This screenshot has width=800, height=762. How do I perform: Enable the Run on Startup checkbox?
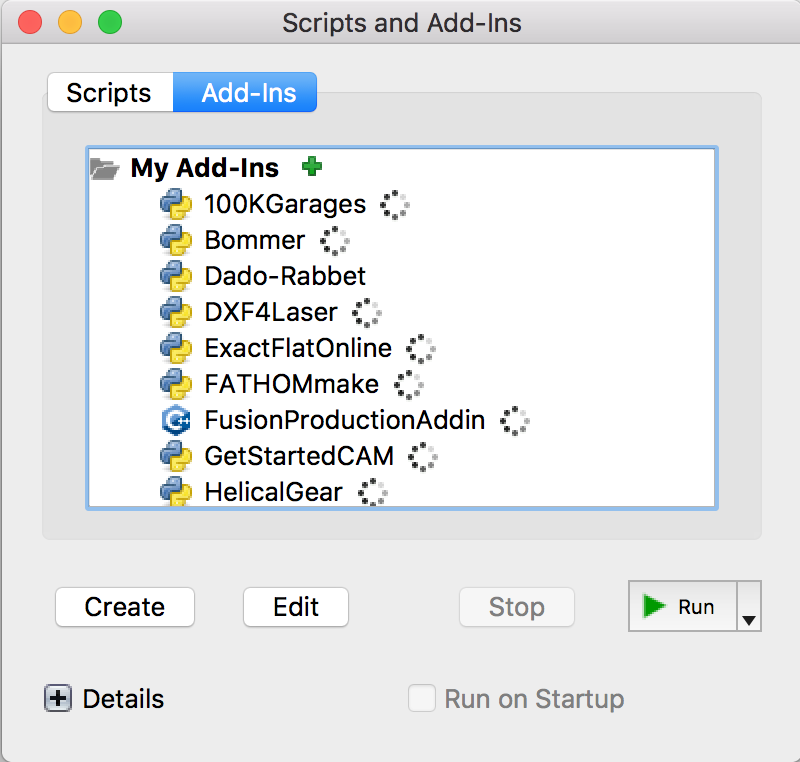coord(422,698)
